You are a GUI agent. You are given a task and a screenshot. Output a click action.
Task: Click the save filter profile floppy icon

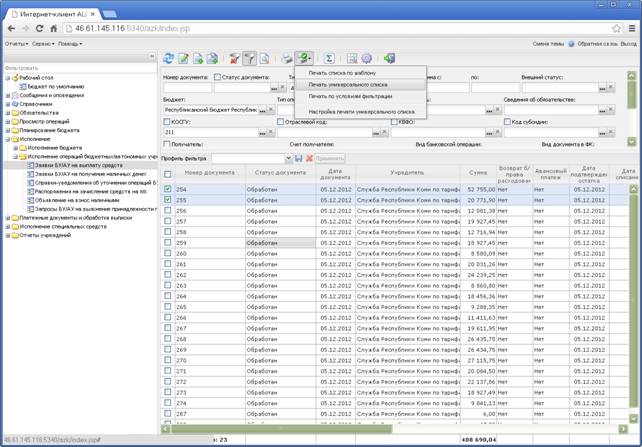click(298, 158)
